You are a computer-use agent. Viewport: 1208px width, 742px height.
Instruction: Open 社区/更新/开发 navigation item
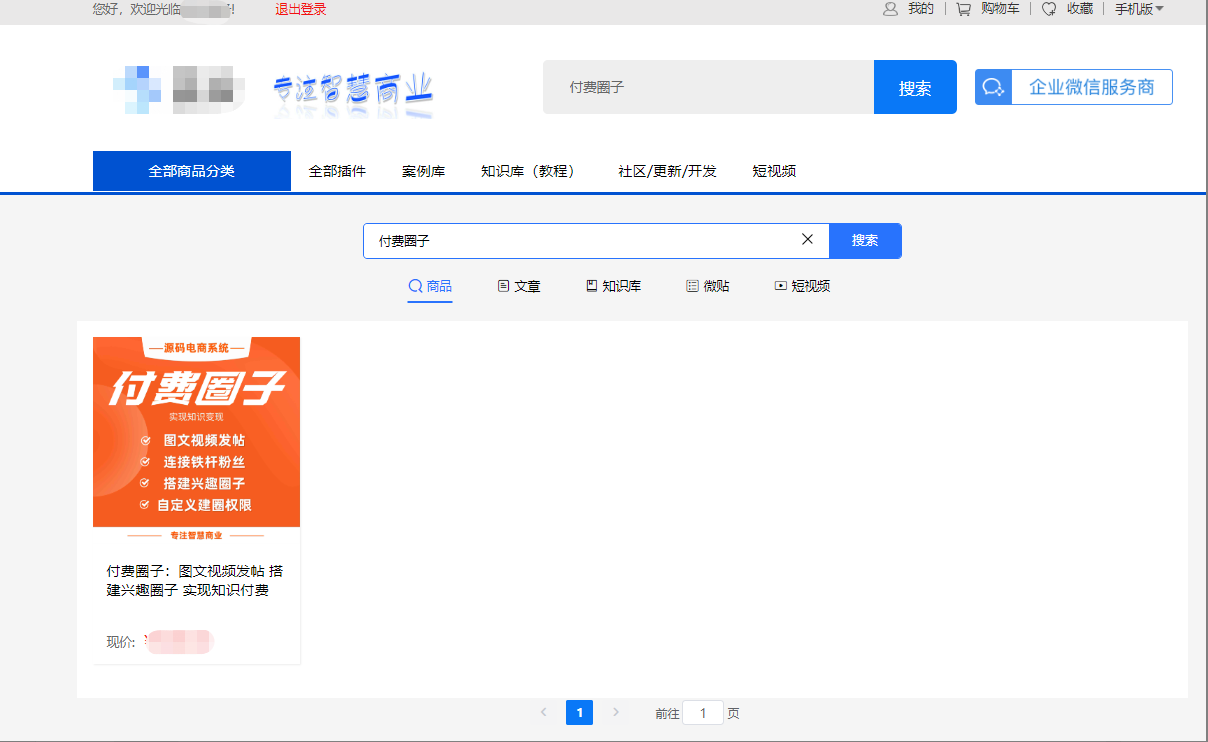pos(667,171)
